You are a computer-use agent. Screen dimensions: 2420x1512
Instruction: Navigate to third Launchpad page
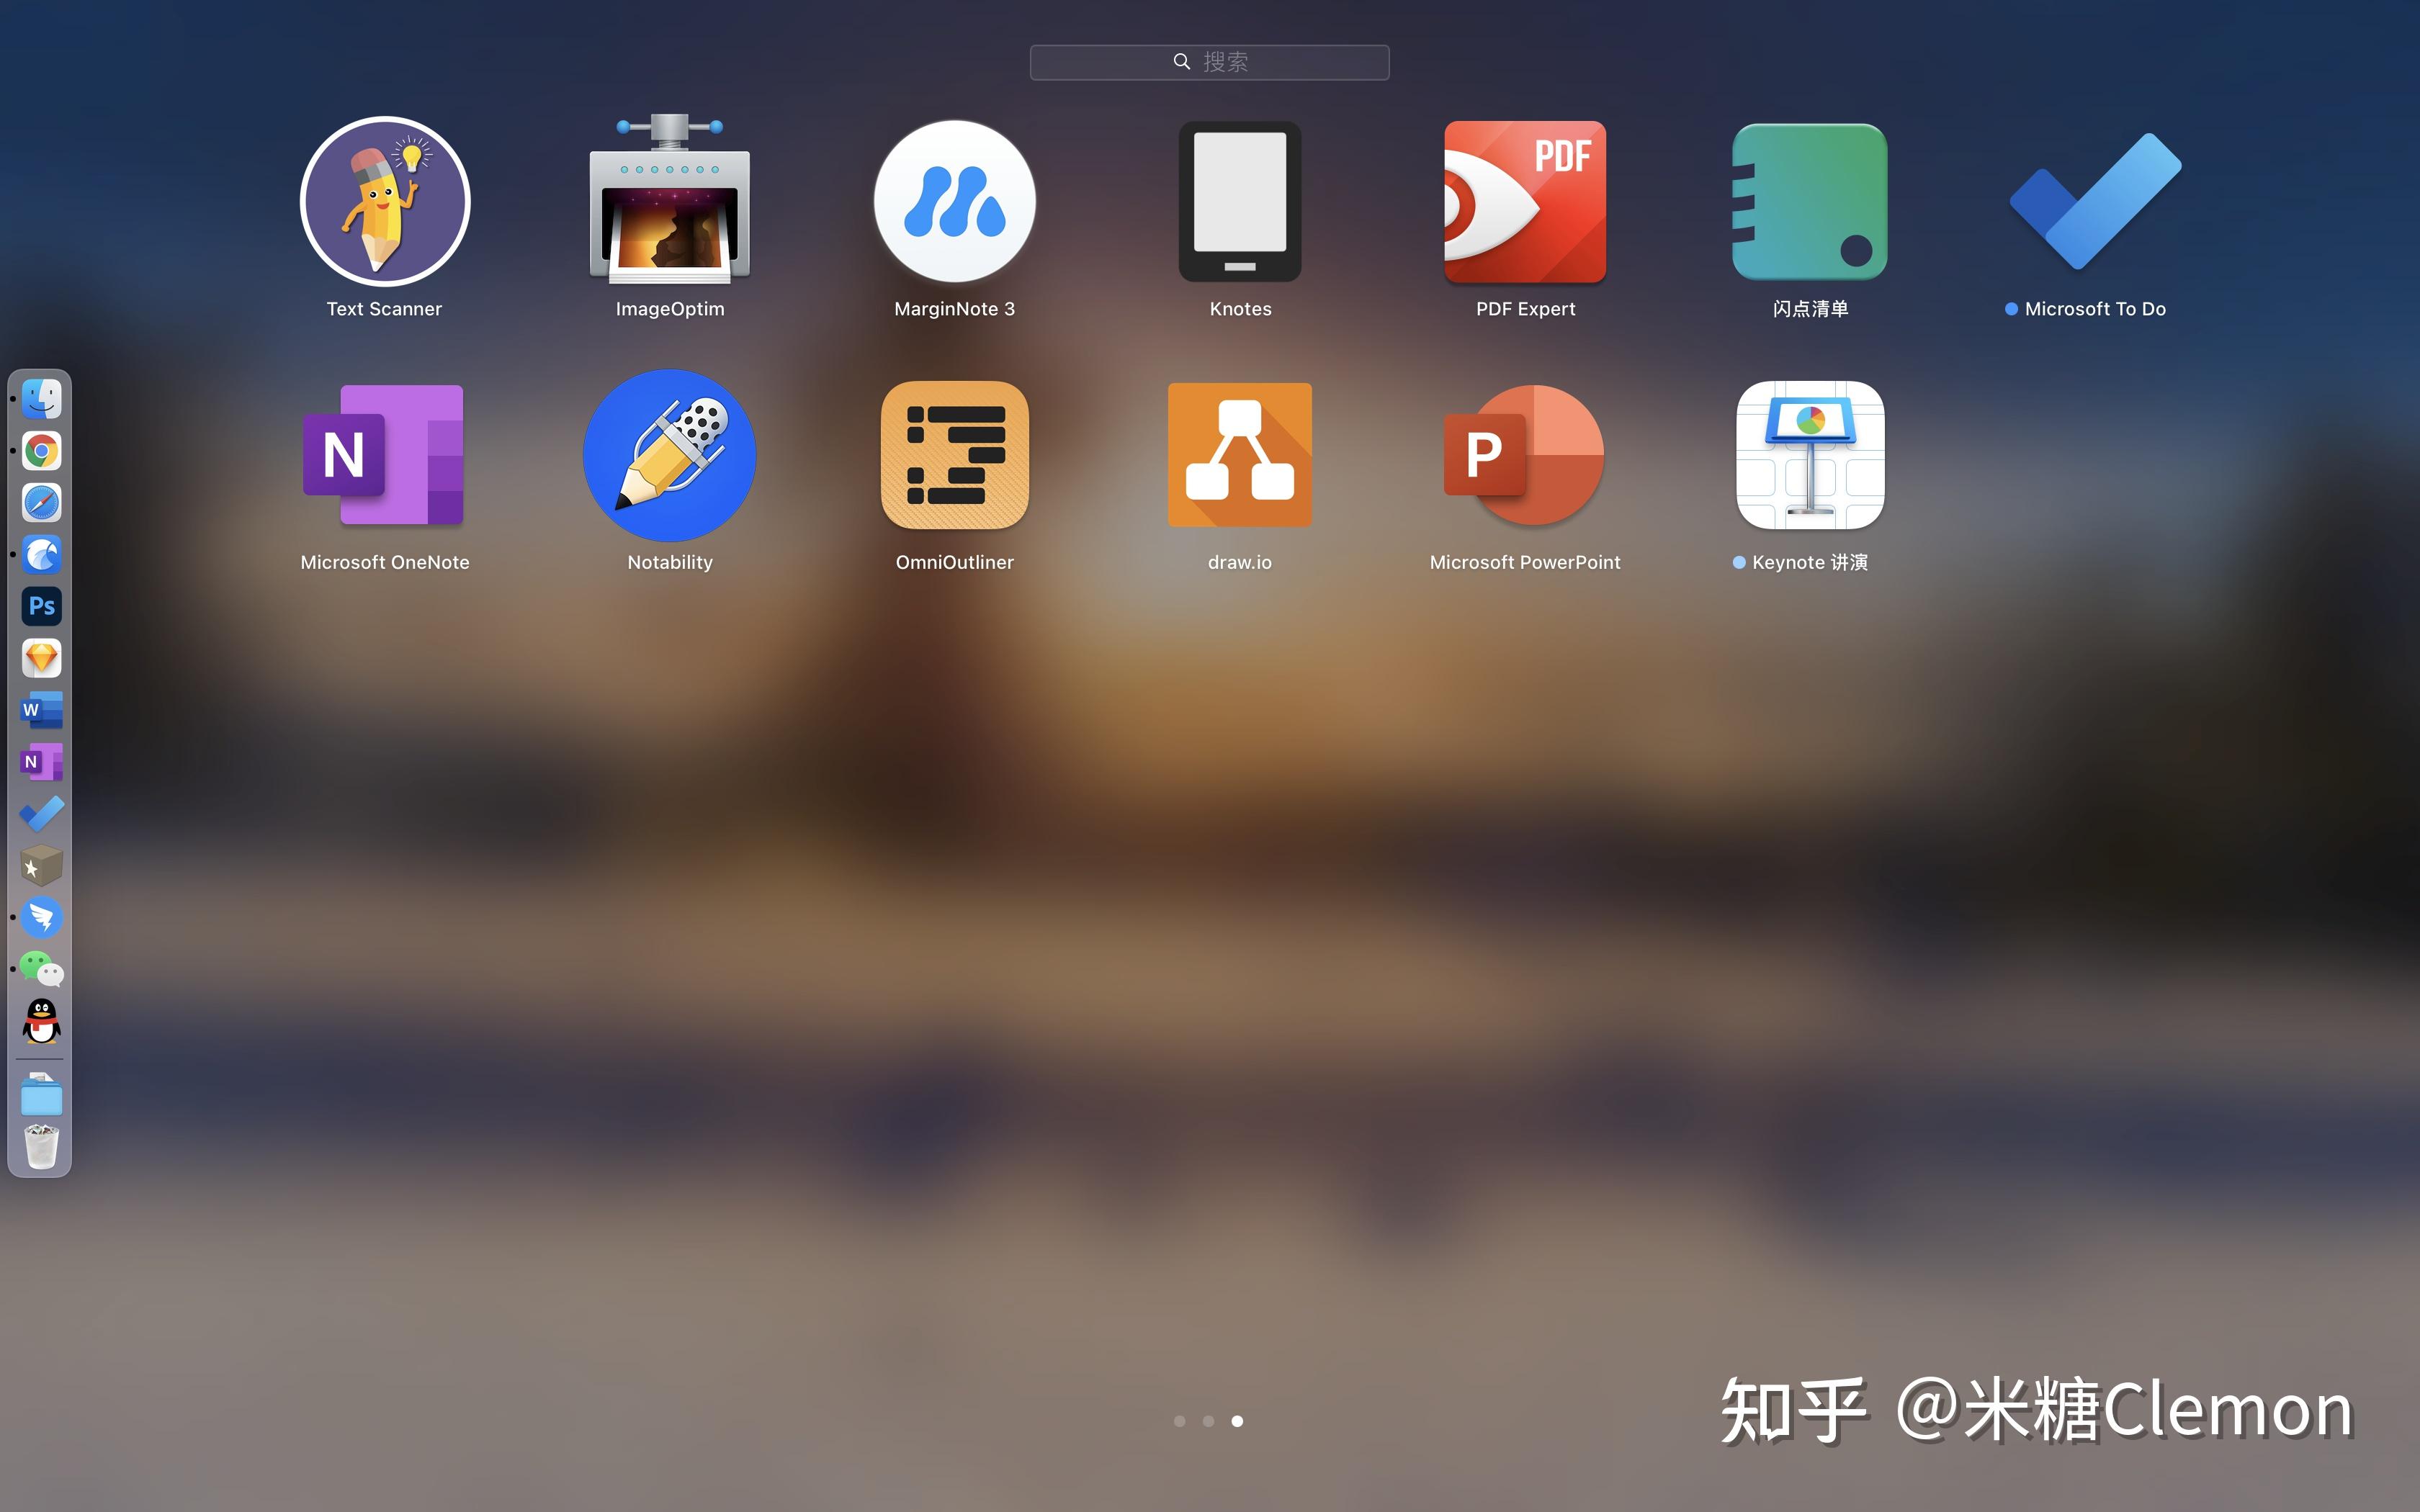coord(1237,1421)
